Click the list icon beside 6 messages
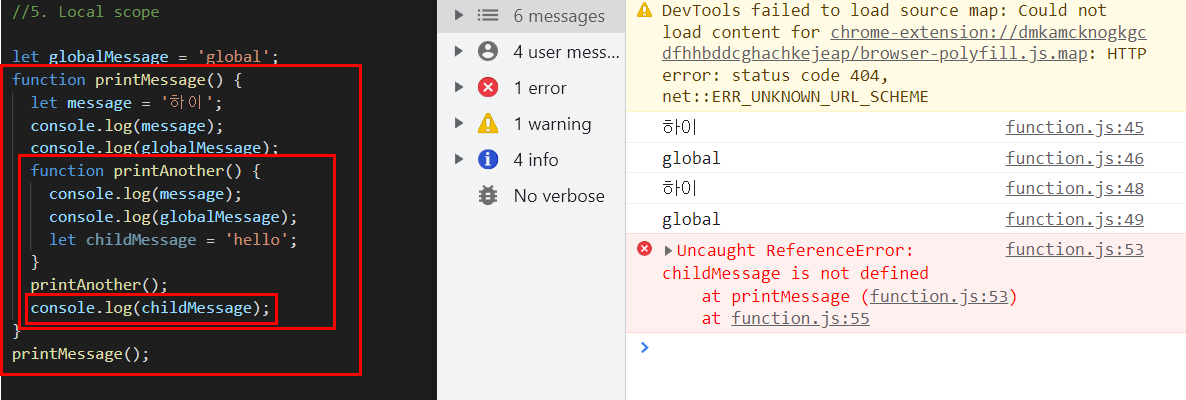The width and height of the screenshot is (1186, 400). [x=489, y=16]
